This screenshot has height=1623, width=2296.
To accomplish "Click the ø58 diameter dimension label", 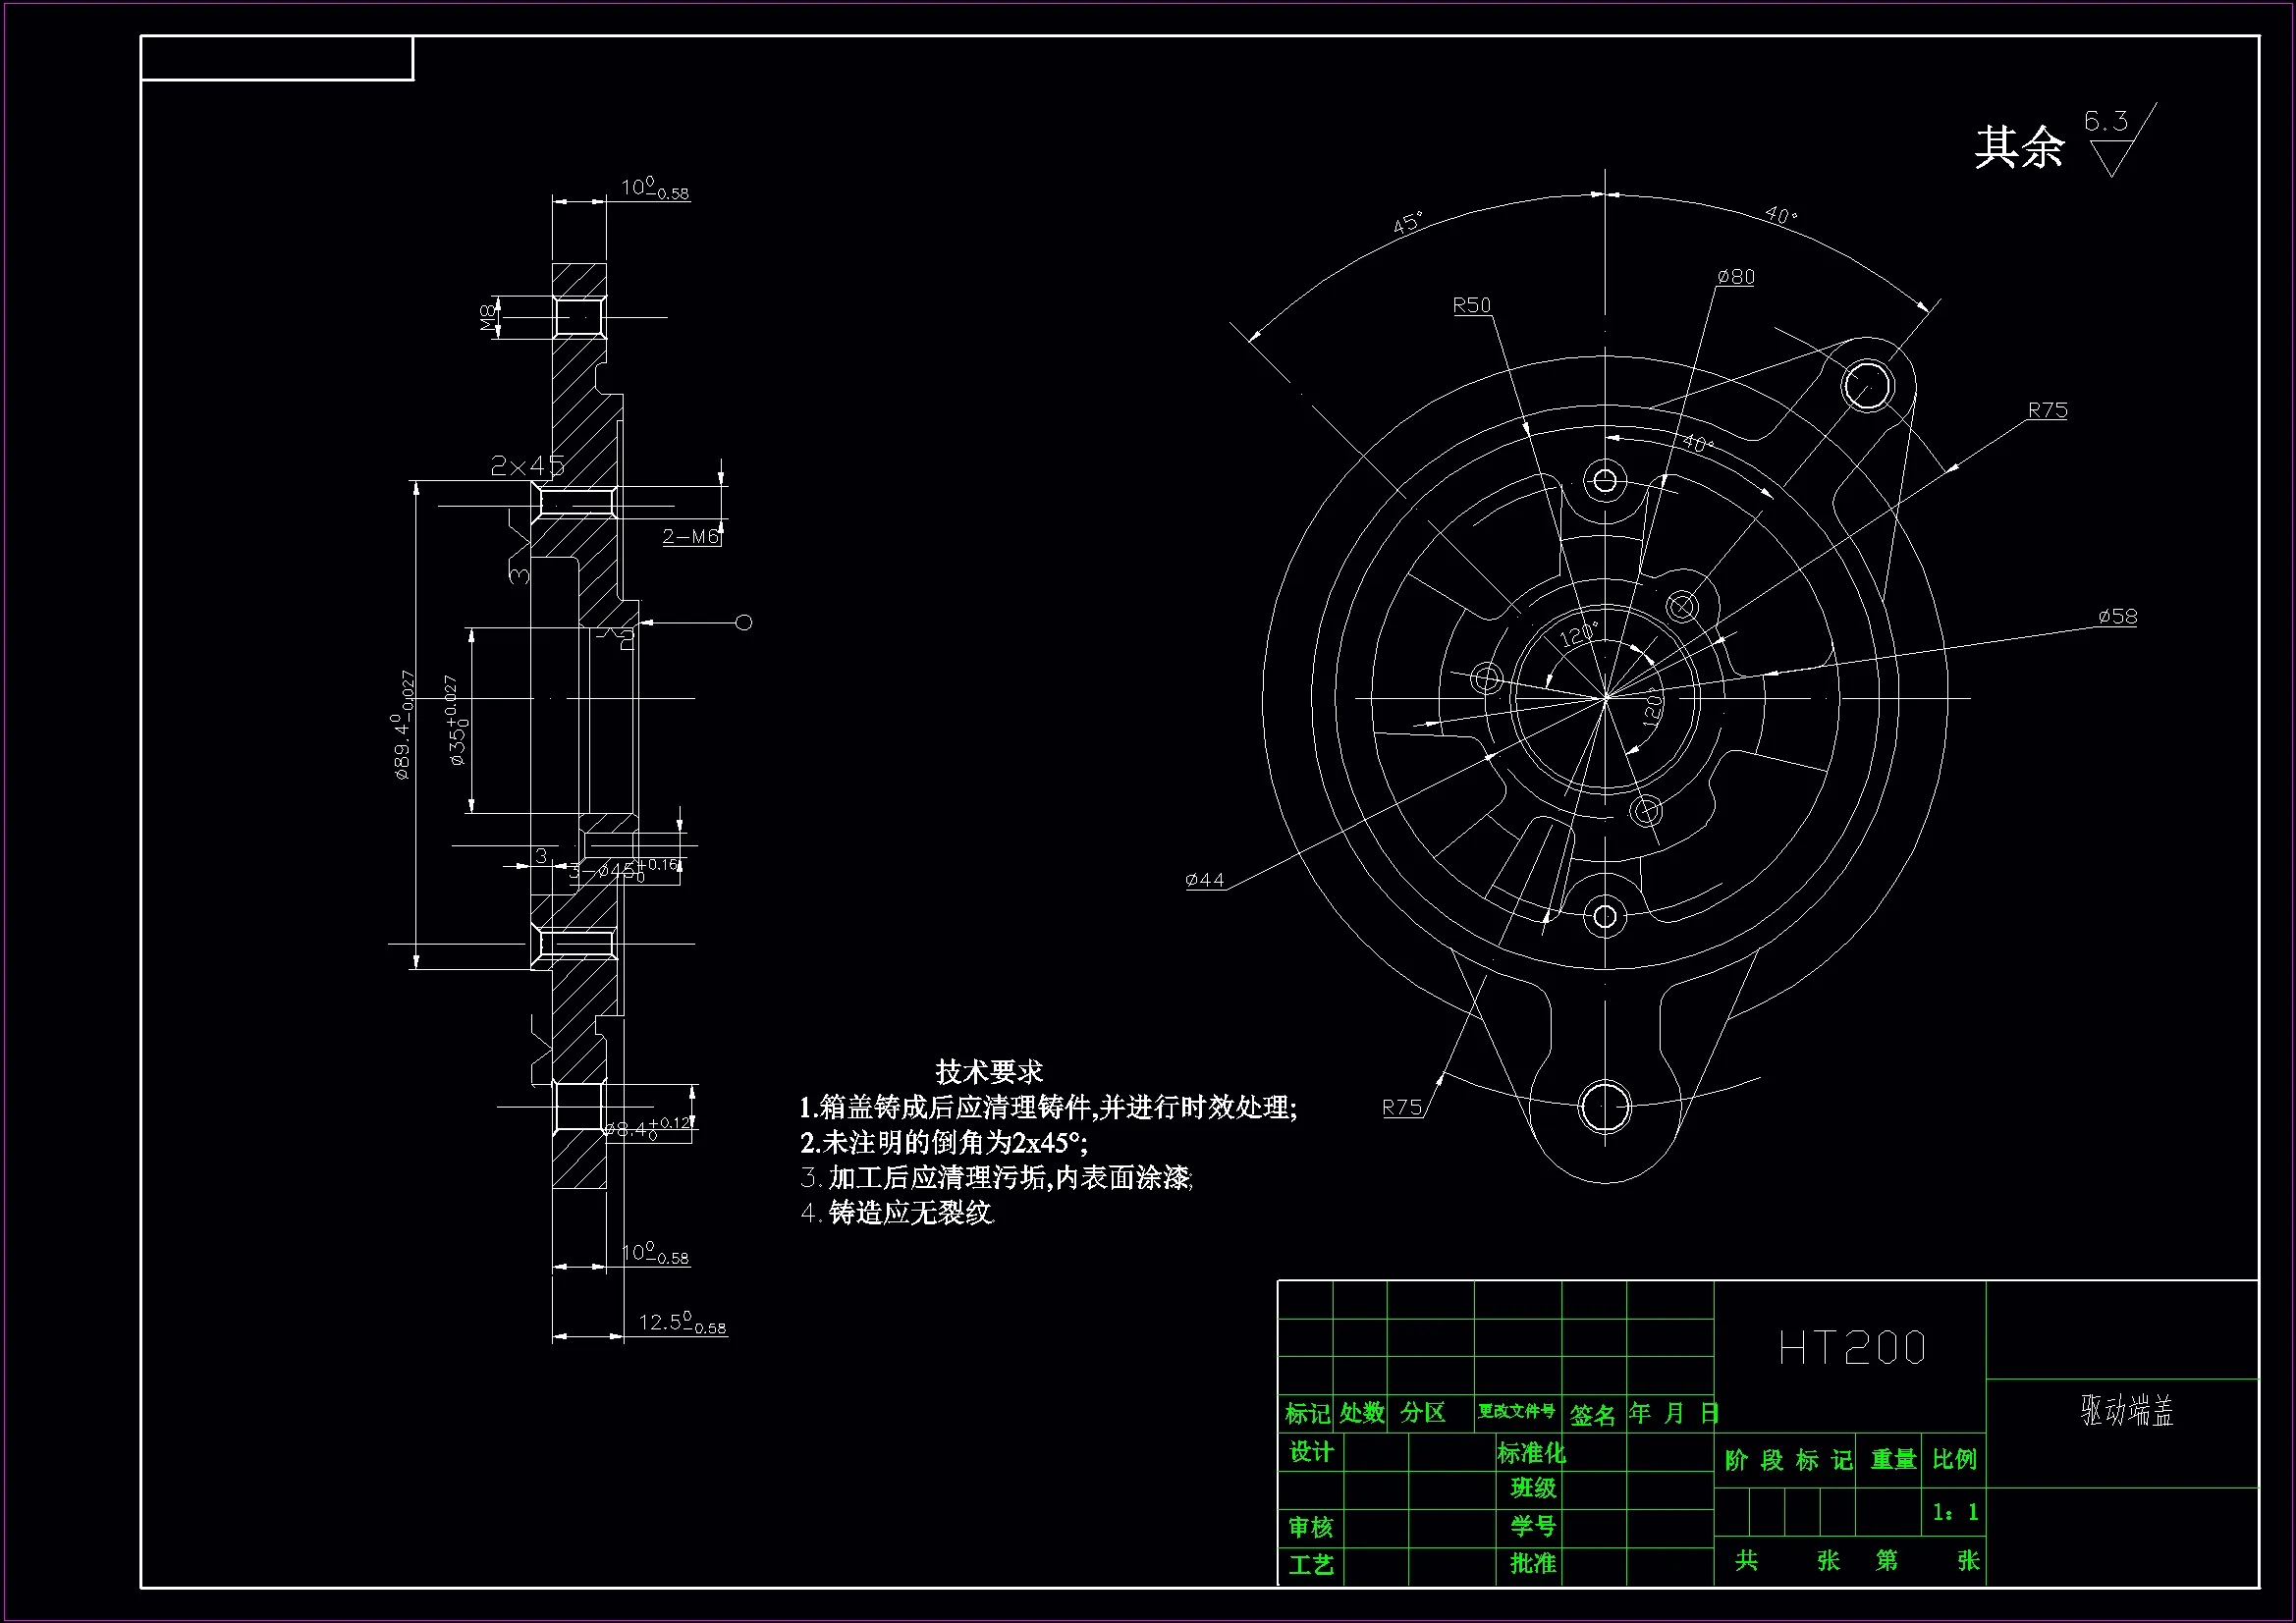I will coord(2117,617).
